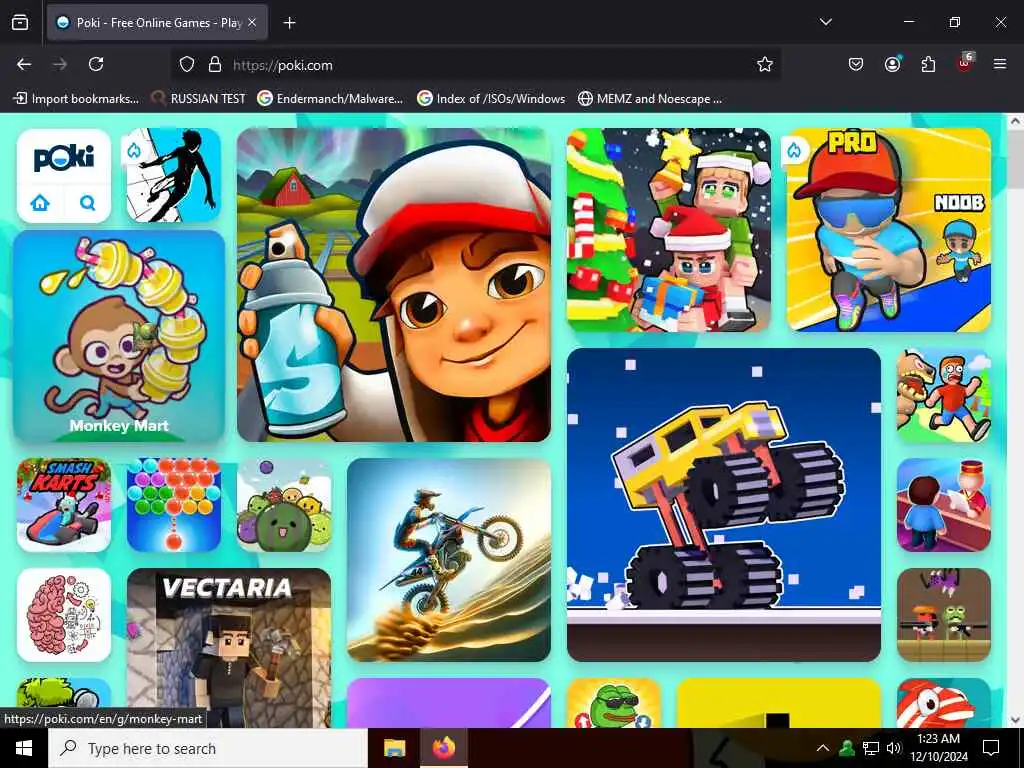The image size is (1024, 768).
Task: Open the notification center icon
Action: tap(991, 748)
